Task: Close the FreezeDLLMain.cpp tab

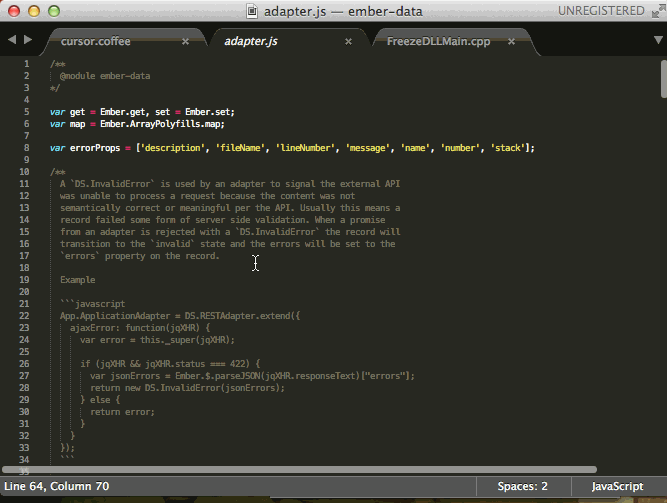Action: point(511,42)
